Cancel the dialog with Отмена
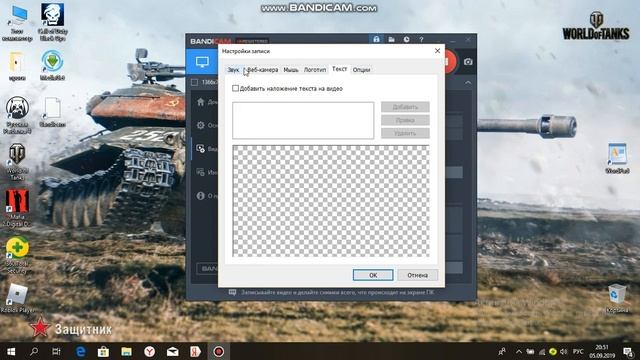Screen dimensions: 640x360 (418, 275)
